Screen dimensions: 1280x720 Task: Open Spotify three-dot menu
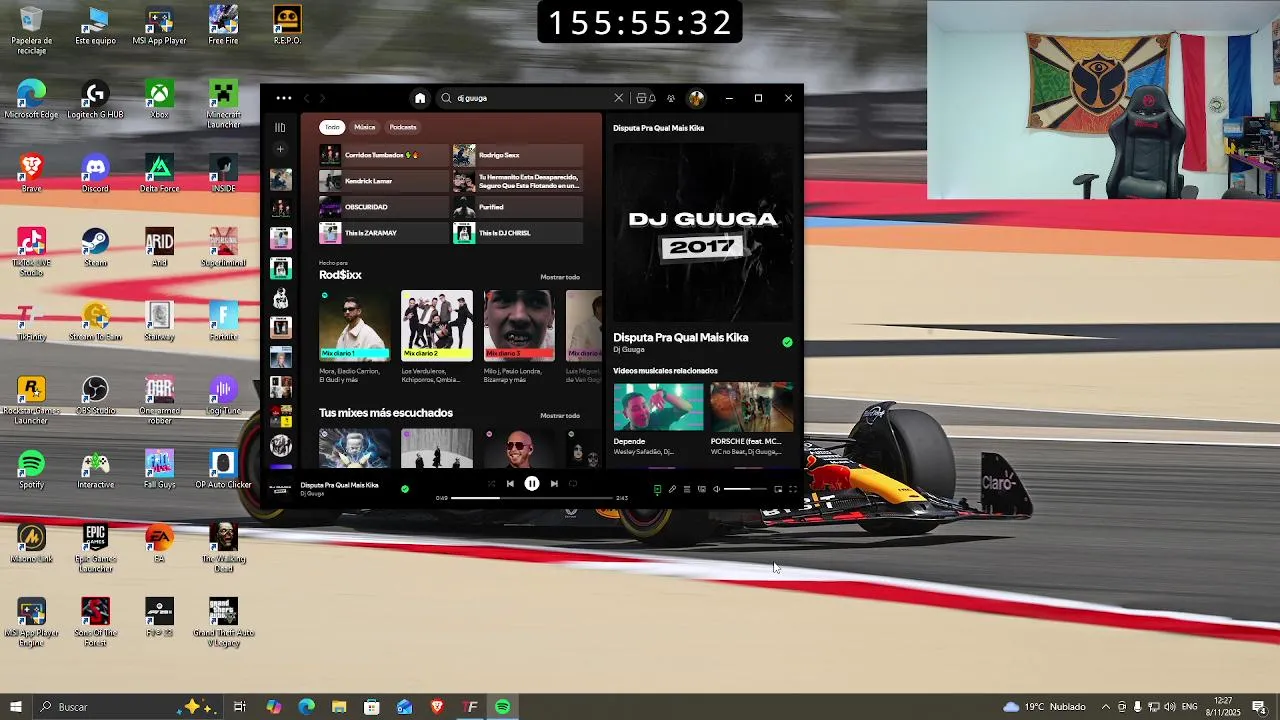tap(284, 98)
